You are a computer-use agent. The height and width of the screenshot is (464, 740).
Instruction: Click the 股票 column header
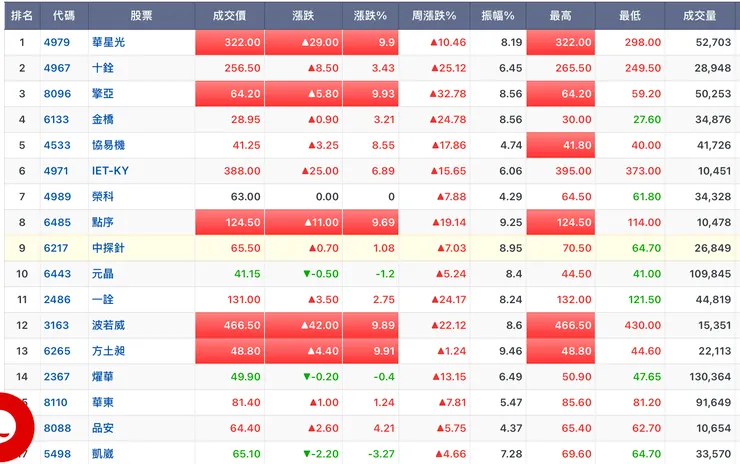(142, 16)
